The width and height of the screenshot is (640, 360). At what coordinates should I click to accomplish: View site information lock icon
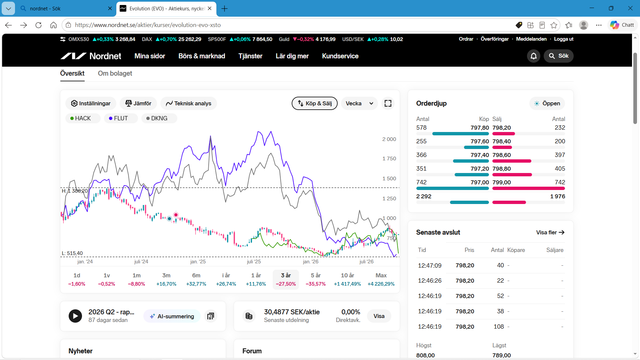pyautogui.click(x=68, y=25)
